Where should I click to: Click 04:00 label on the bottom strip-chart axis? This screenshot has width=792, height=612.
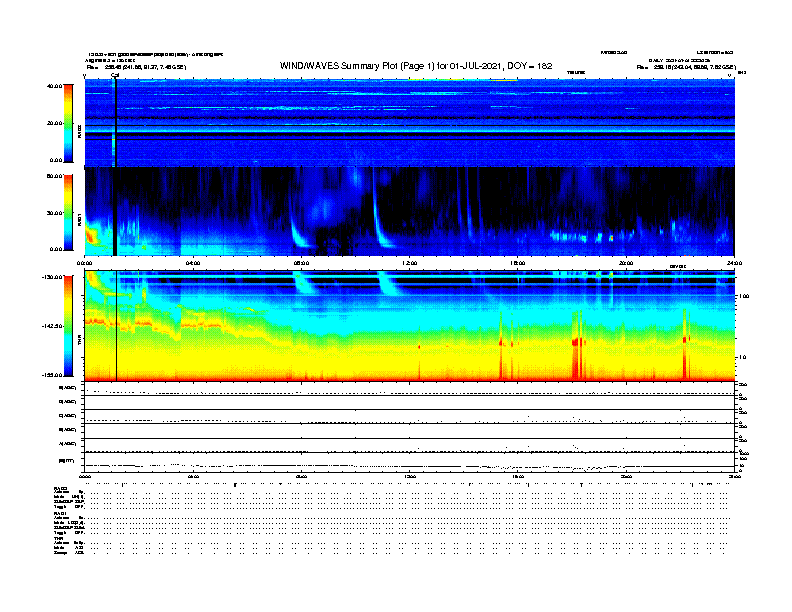[x=193, y=476]
